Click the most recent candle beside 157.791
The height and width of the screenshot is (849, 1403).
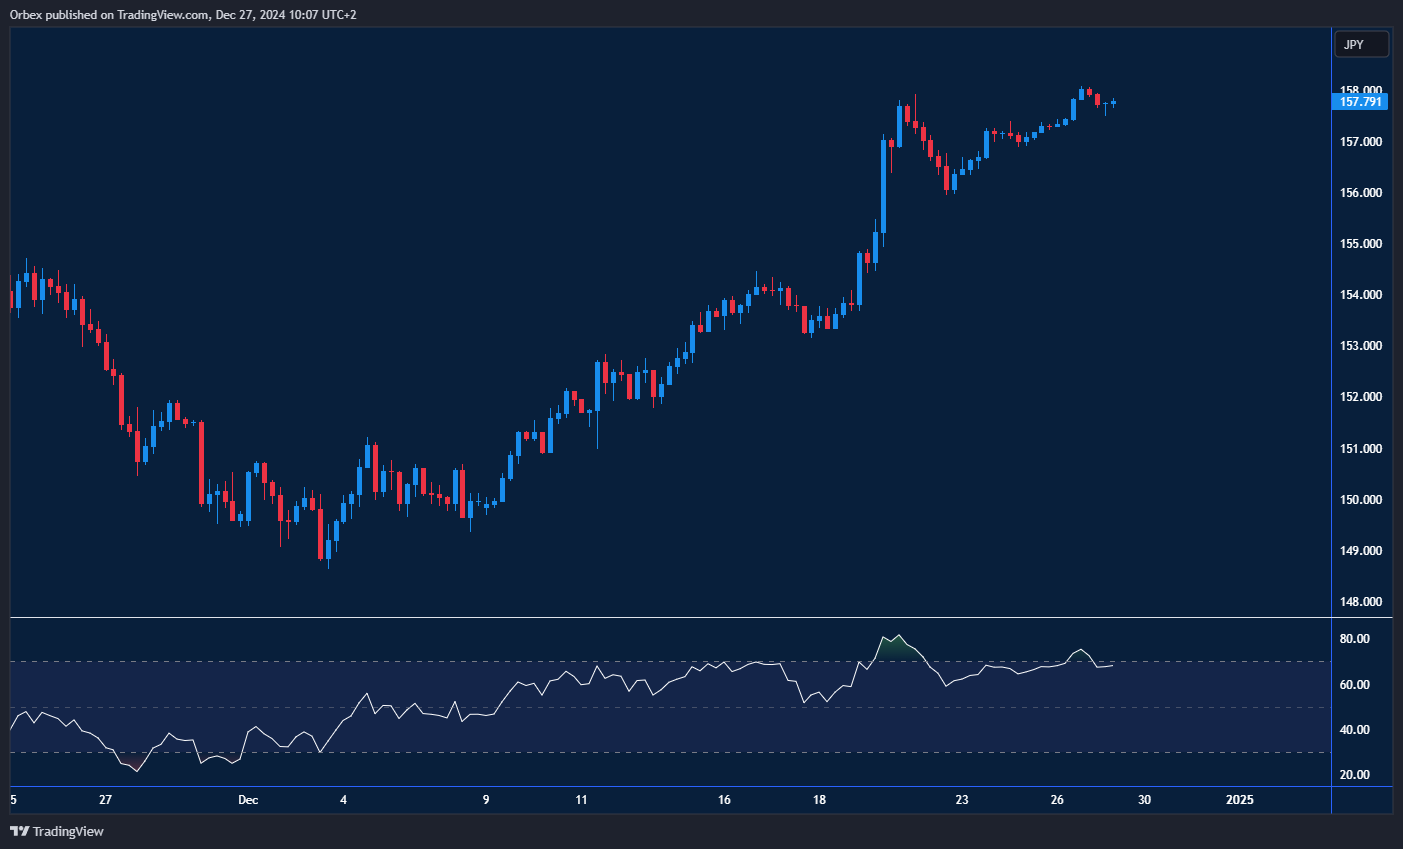pyautogui.click(x=1113, y=102)
